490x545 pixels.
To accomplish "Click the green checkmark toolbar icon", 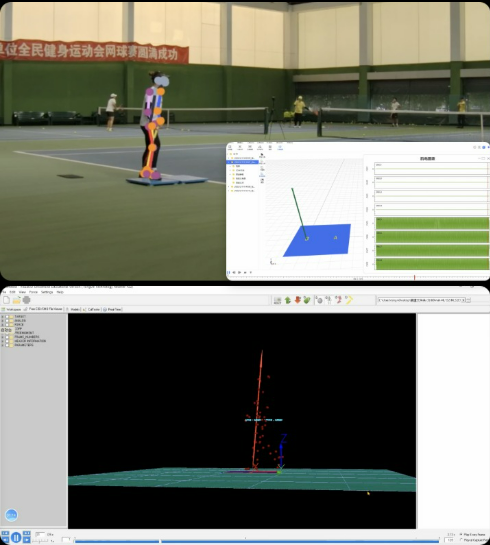I will point(307,300).
